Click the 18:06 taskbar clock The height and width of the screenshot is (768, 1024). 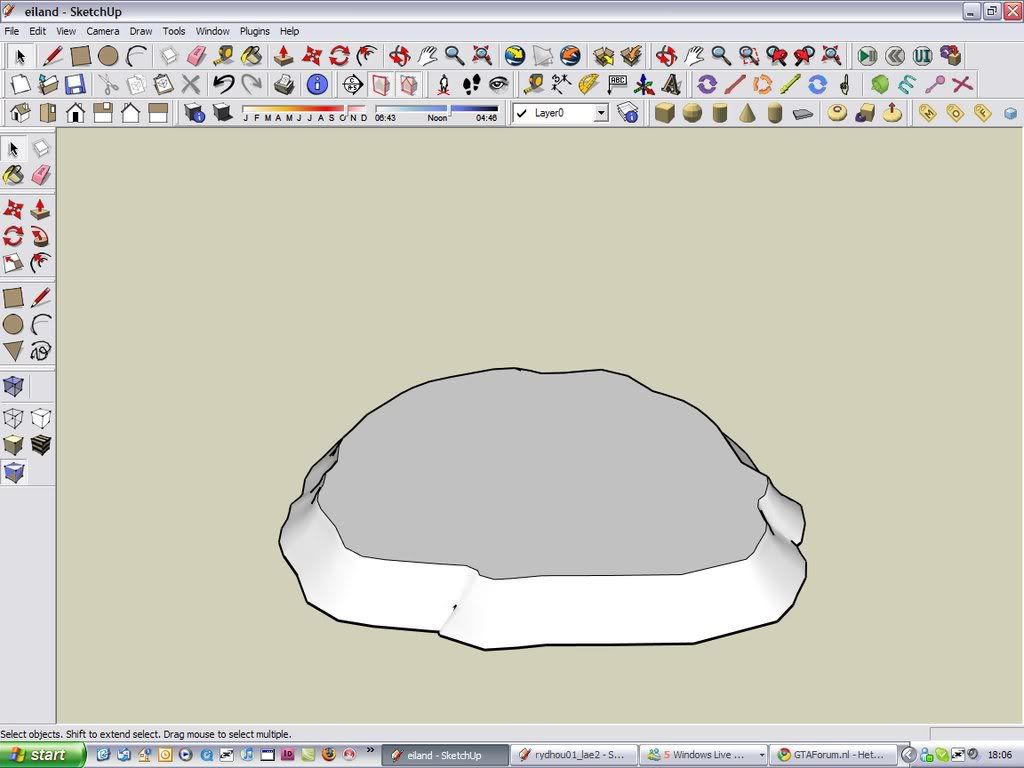point(1000,755)
